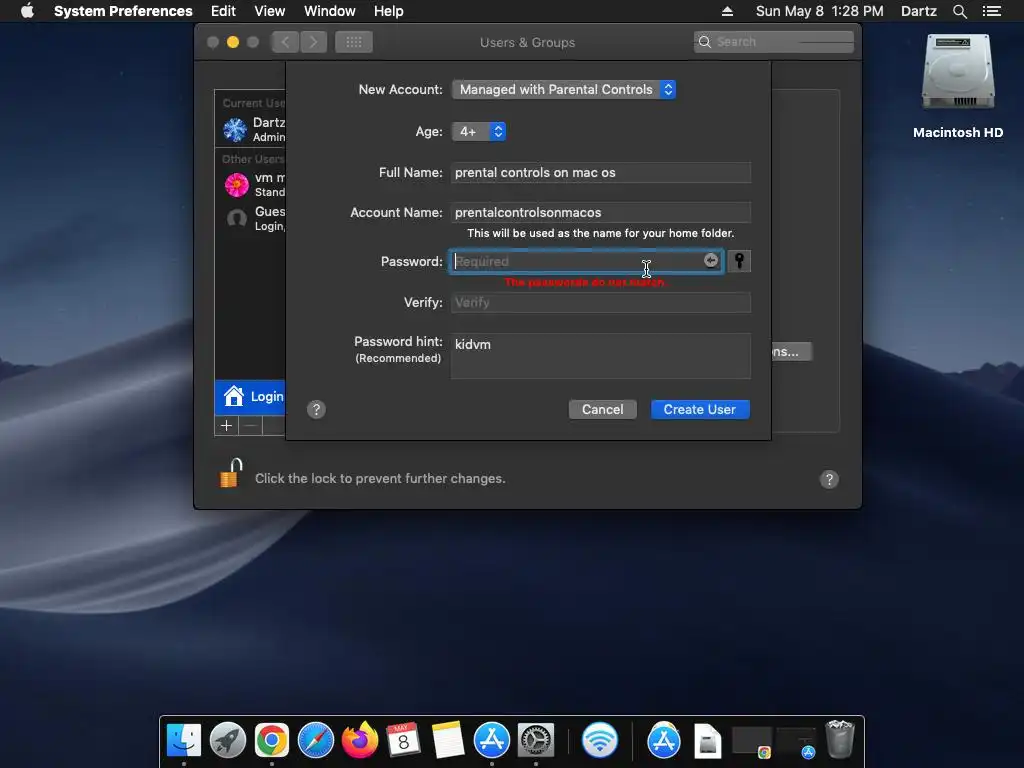The image size is (1024, 768).
Task: Click the Account Name field
Action: click(601, 212)
